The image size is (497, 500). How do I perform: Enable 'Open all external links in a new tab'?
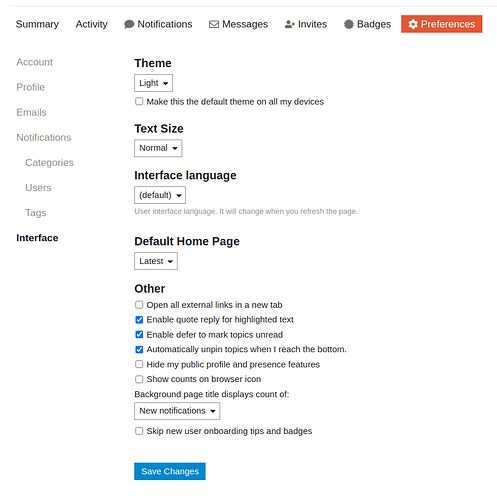[x=139, y=305]
